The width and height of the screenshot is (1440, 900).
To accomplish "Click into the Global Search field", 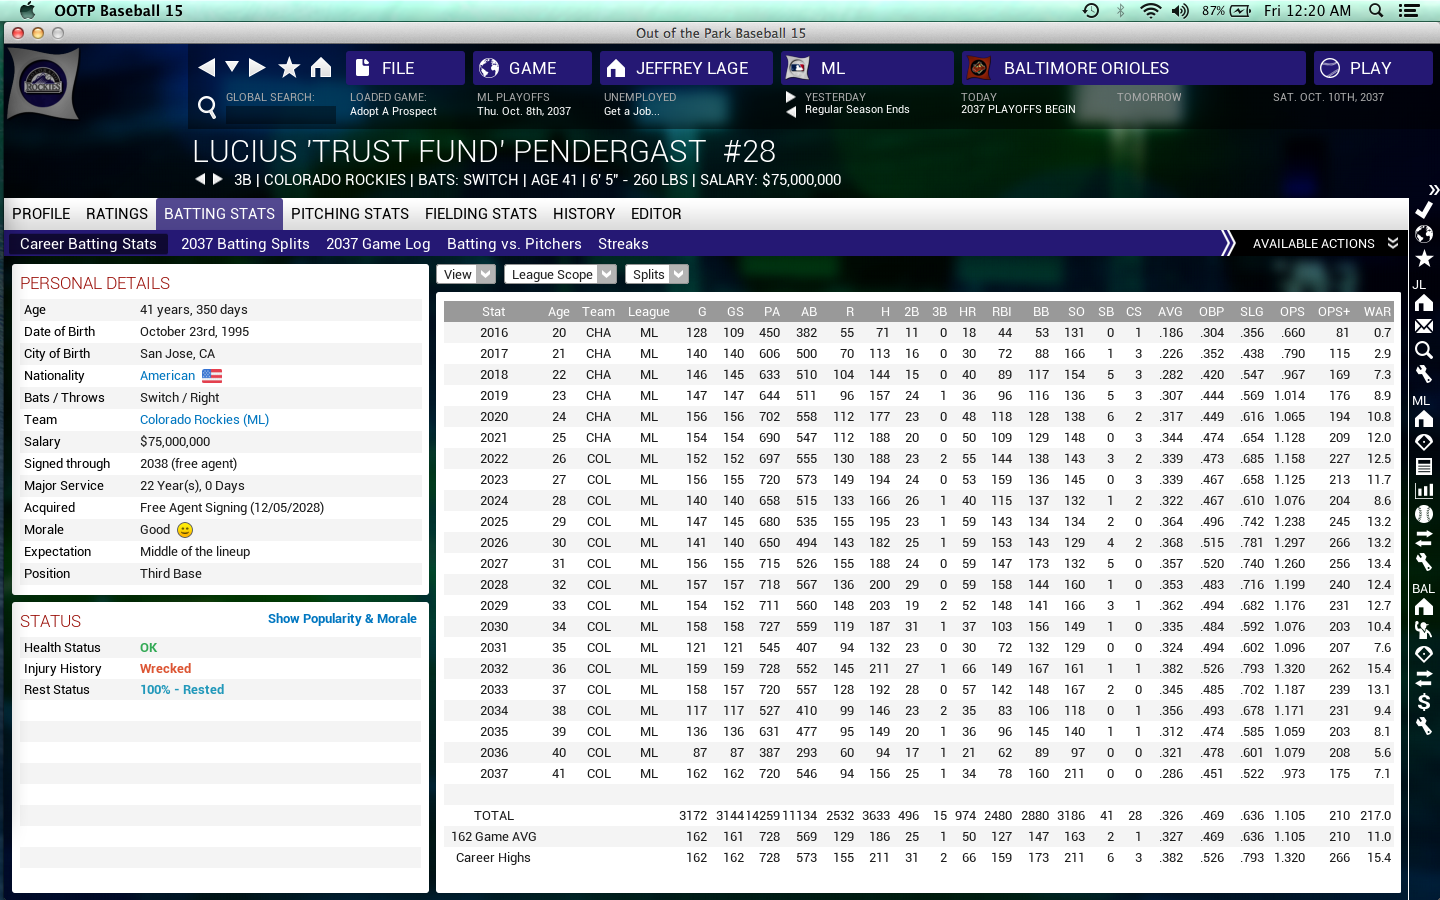I will point(280,115).
